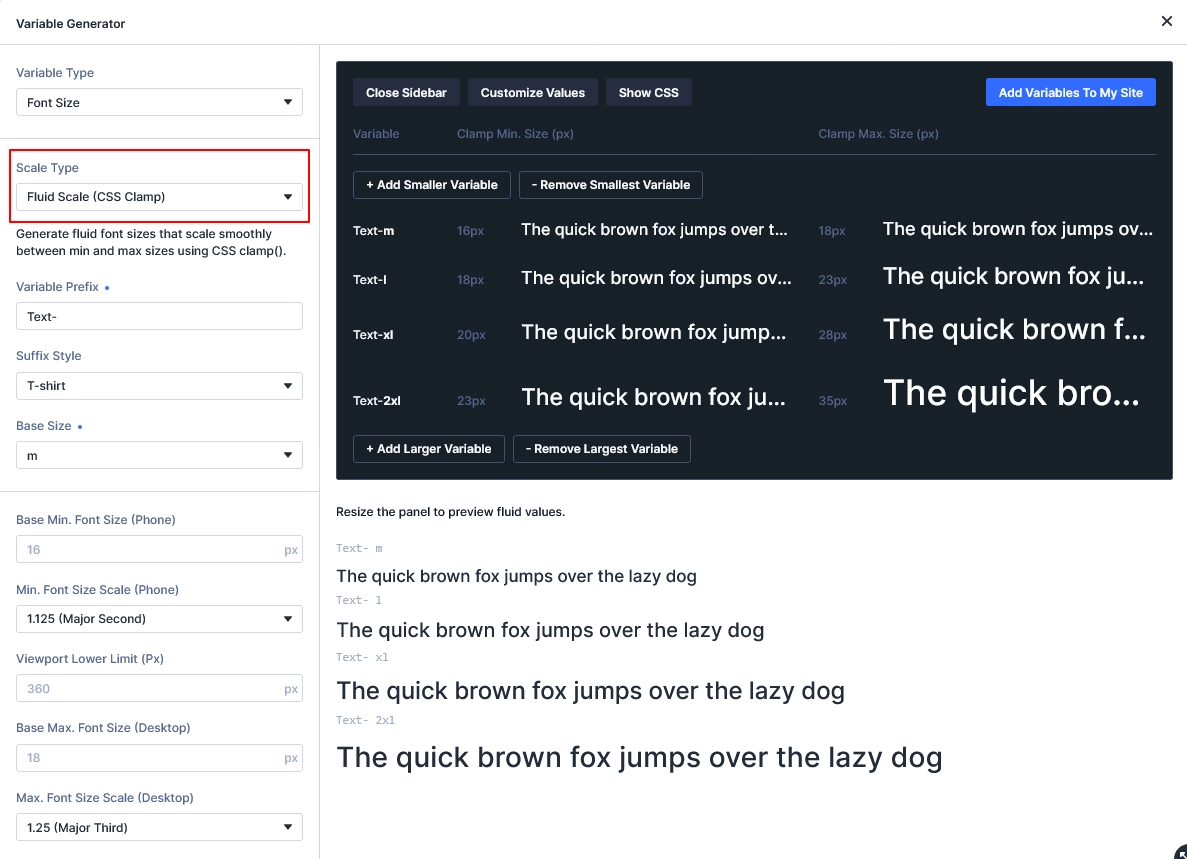Click Add Larger Variable button
Viewport: 1187px width, 859px height.
[428, 449]
